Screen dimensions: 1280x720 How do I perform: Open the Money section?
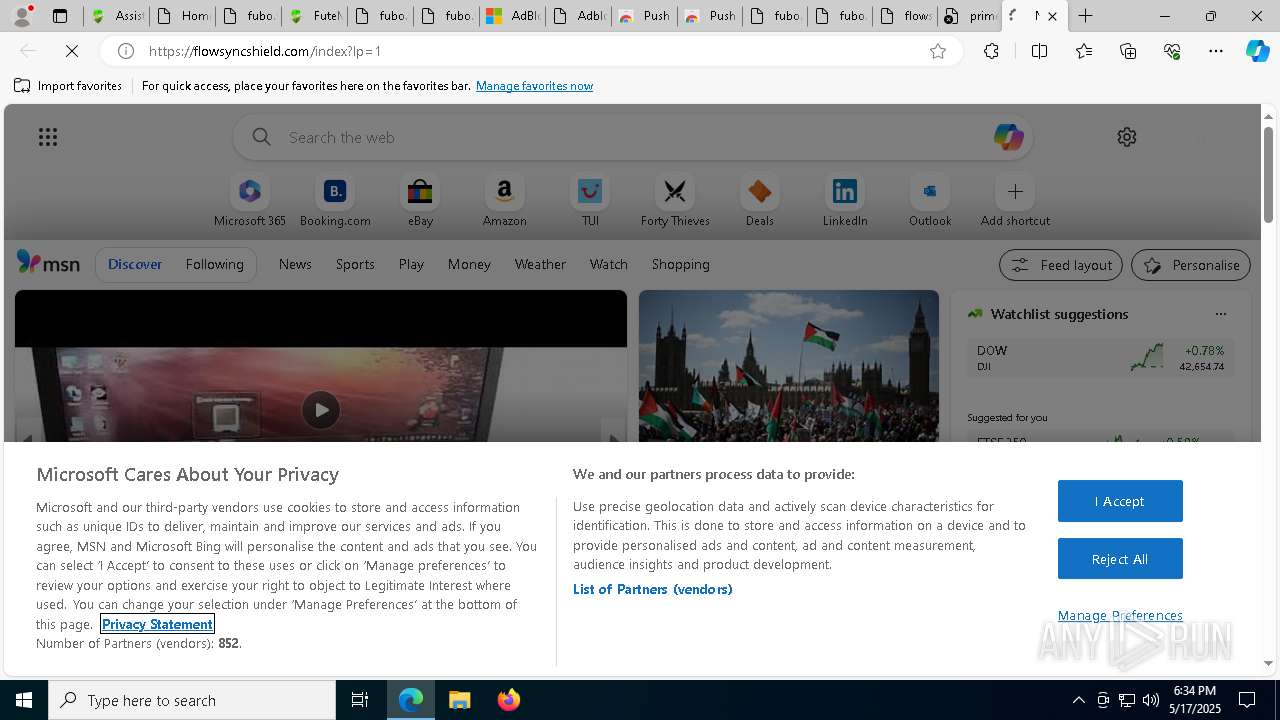click(x=469, y=264)
